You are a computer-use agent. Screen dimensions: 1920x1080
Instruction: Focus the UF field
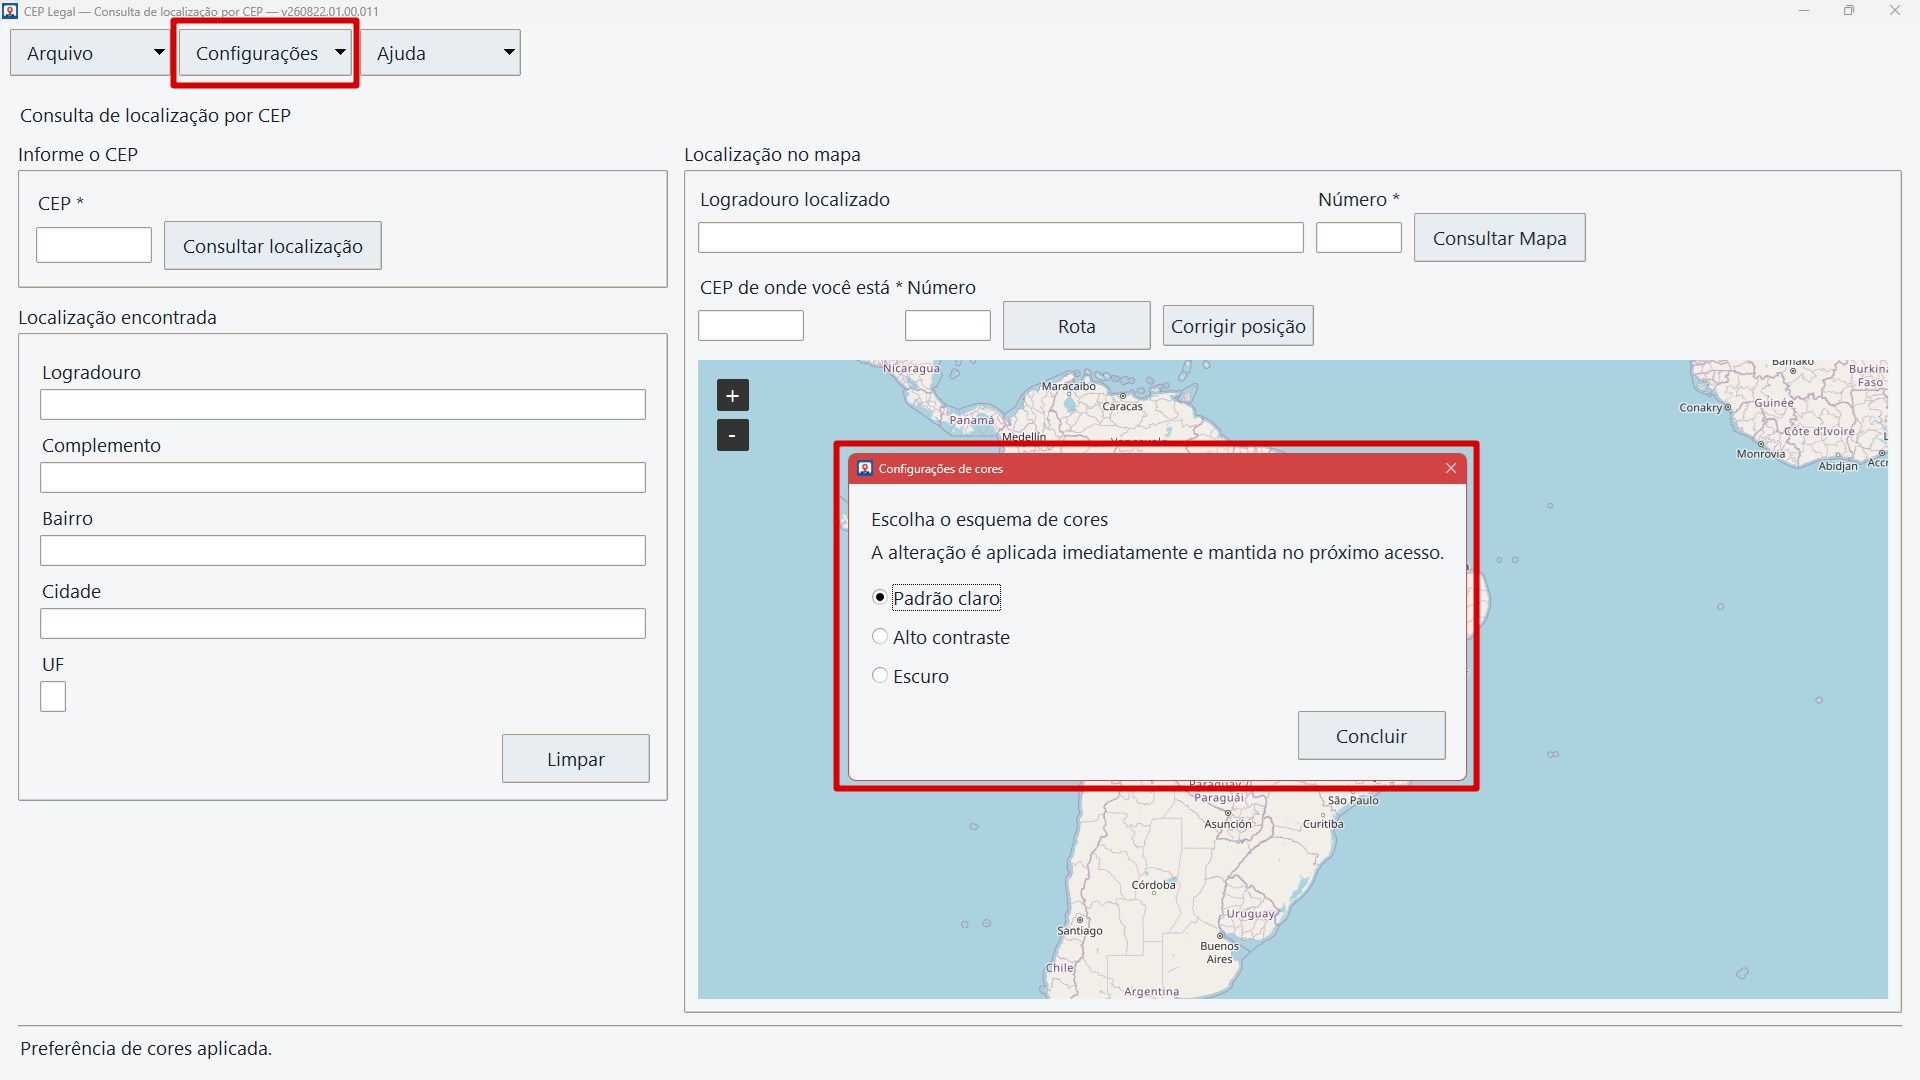click(x=53, y=697)
